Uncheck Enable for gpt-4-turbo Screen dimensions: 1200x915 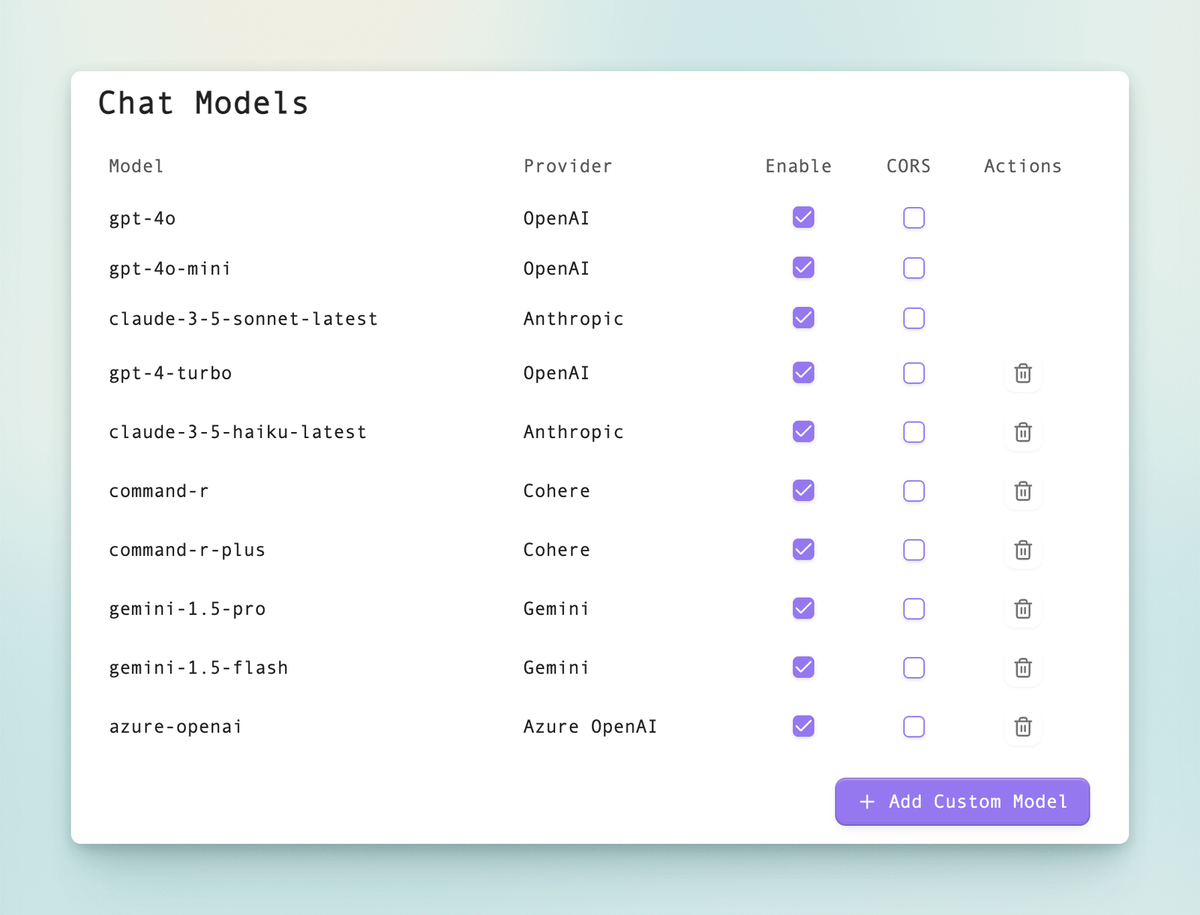point(803,373)
